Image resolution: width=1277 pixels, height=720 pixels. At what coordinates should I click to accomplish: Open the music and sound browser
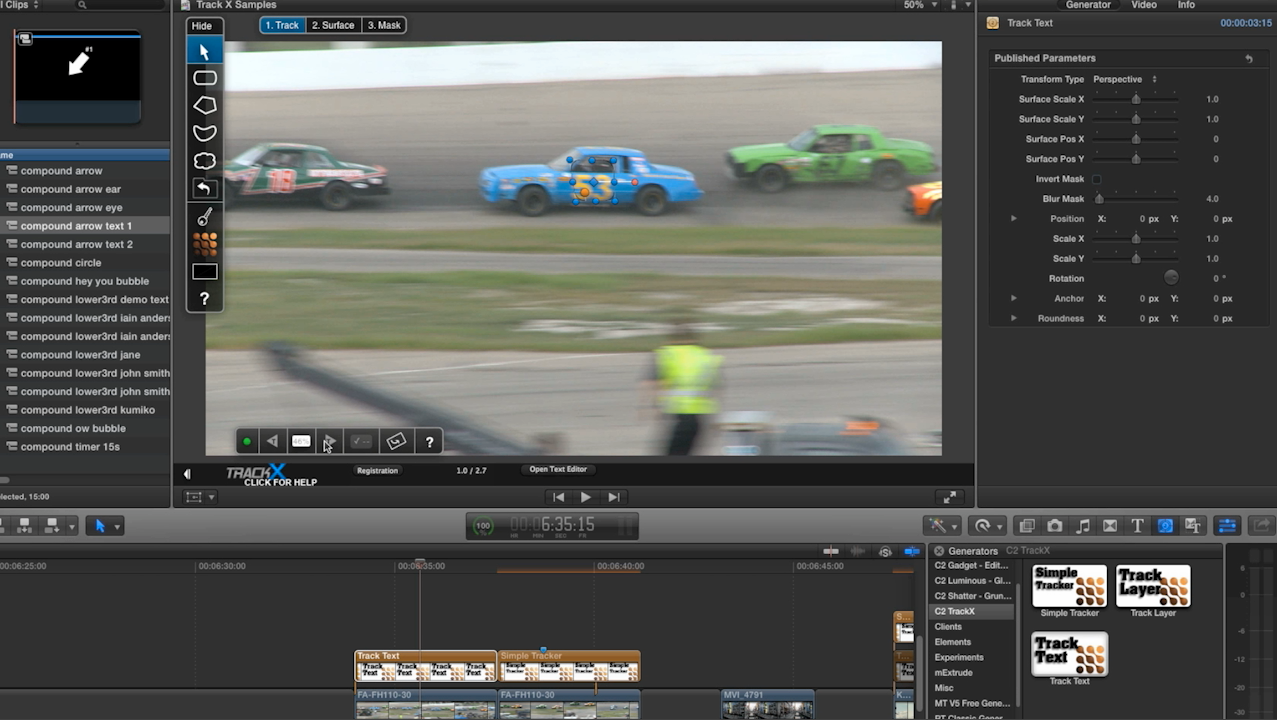(1083, 526)
